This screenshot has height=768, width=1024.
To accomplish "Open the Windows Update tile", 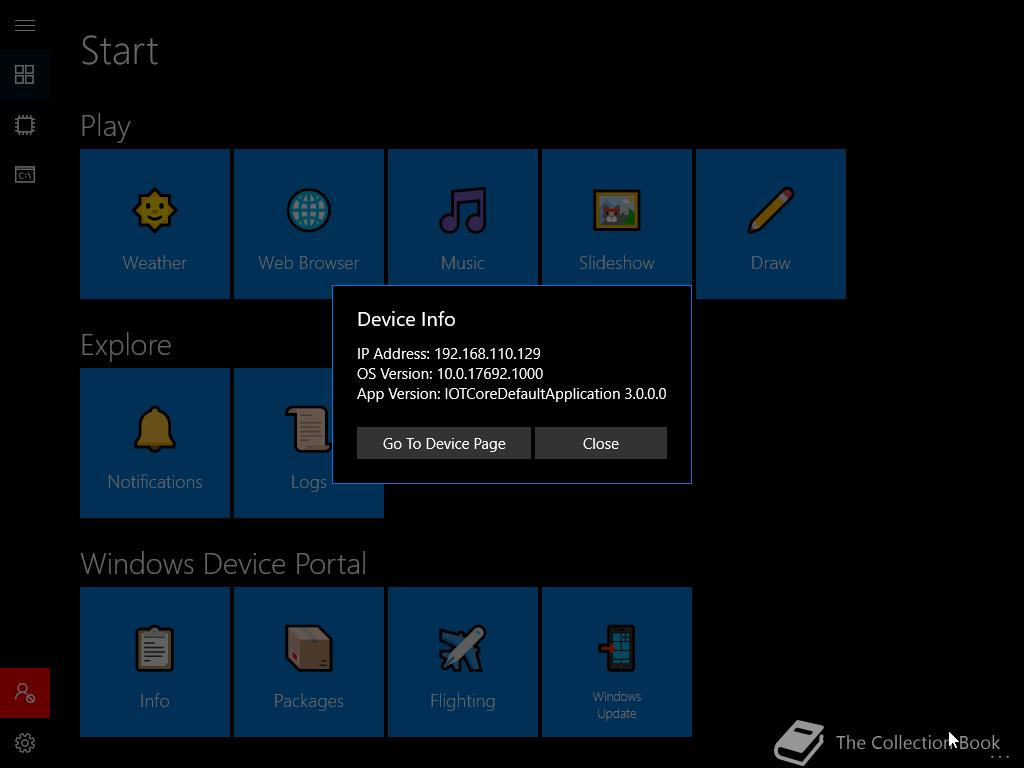I will [x=616, y=662].
